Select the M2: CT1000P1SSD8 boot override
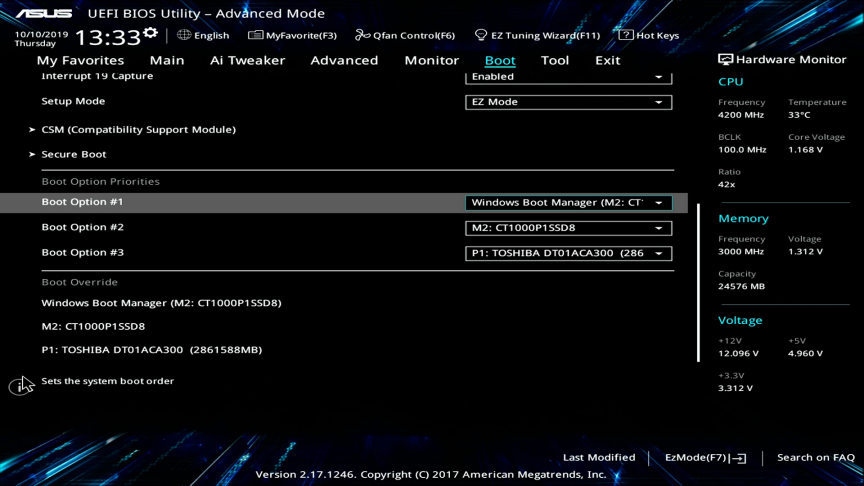Screen dimensions: 864x486 pyautogui.click(x=93, y=326)
